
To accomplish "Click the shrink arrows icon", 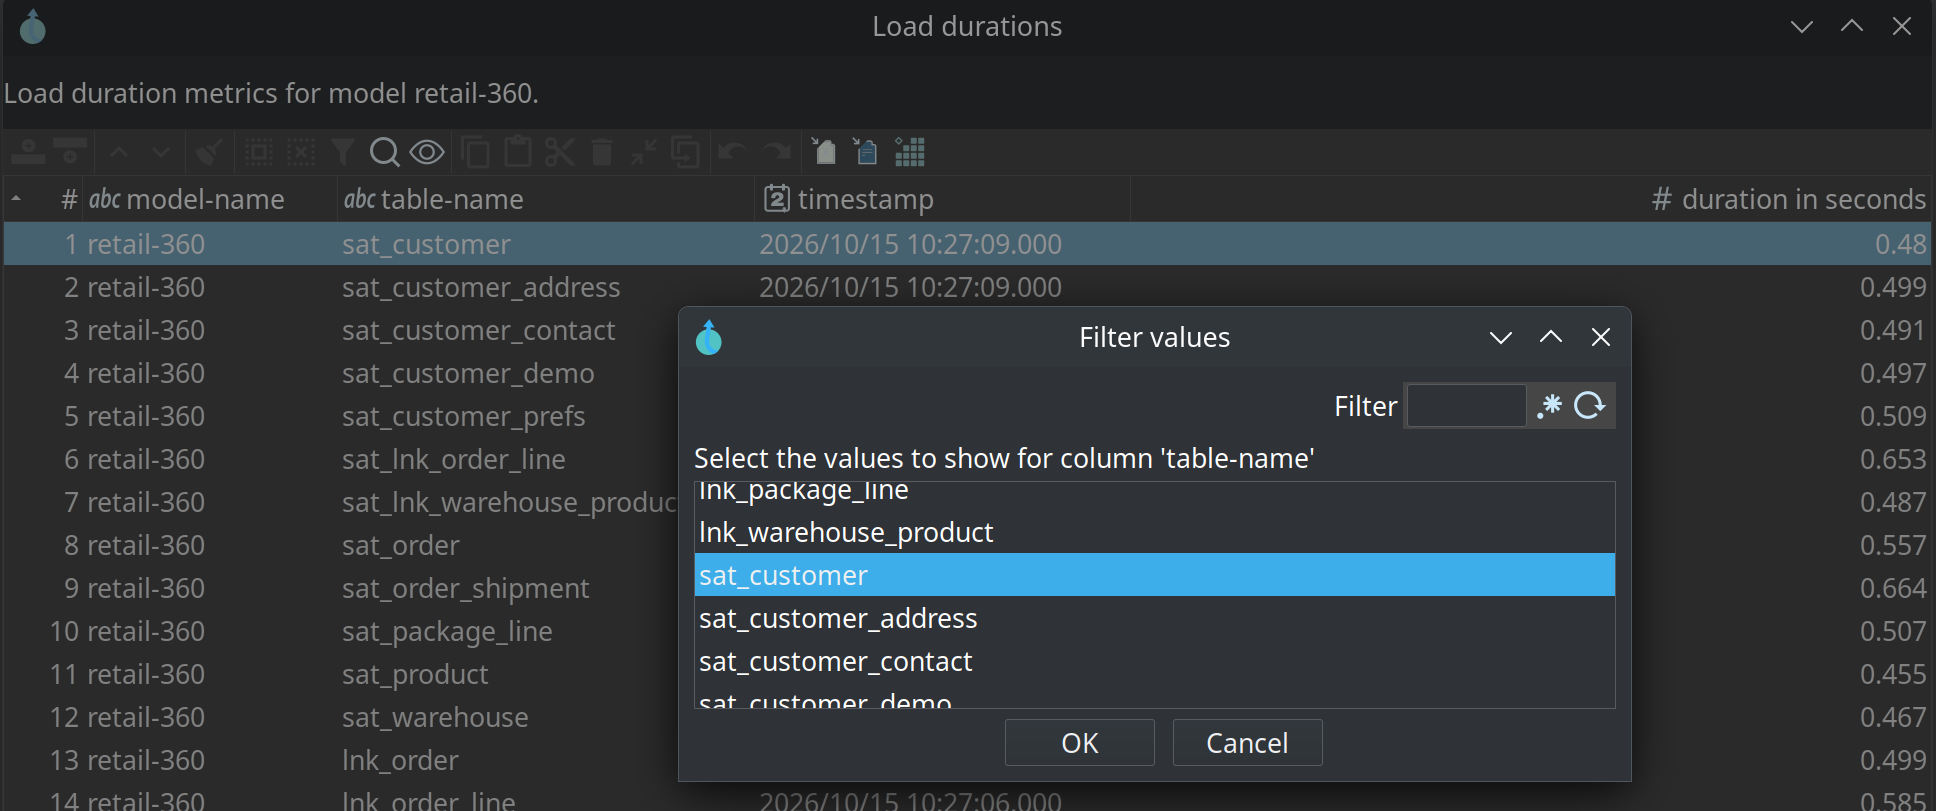I will tap(643, 152).
